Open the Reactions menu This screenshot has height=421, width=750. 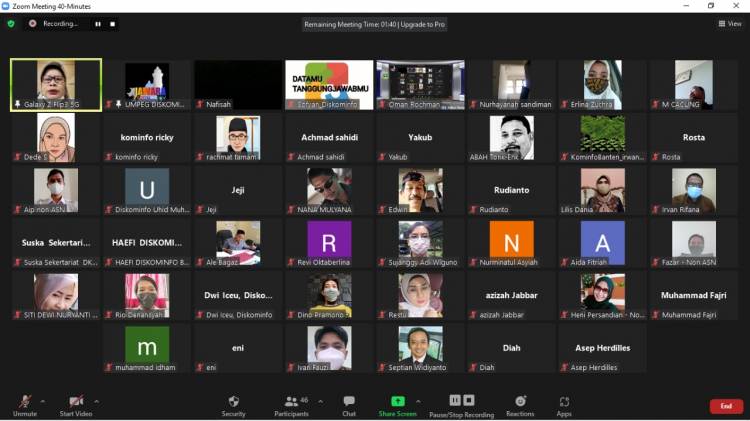coord(520,406)
